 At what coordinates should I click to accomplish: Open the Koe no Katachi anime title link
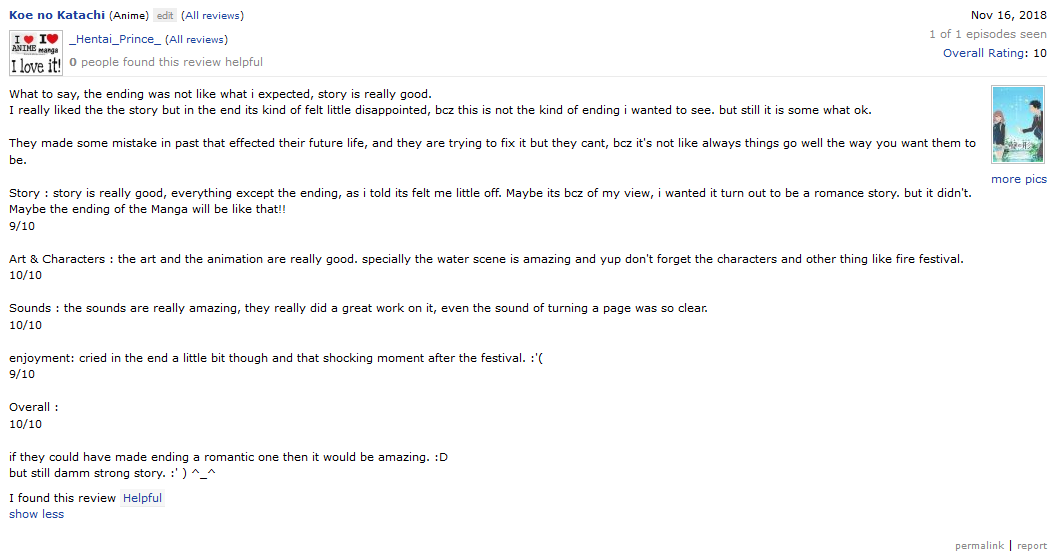click(x=57, y=15)
